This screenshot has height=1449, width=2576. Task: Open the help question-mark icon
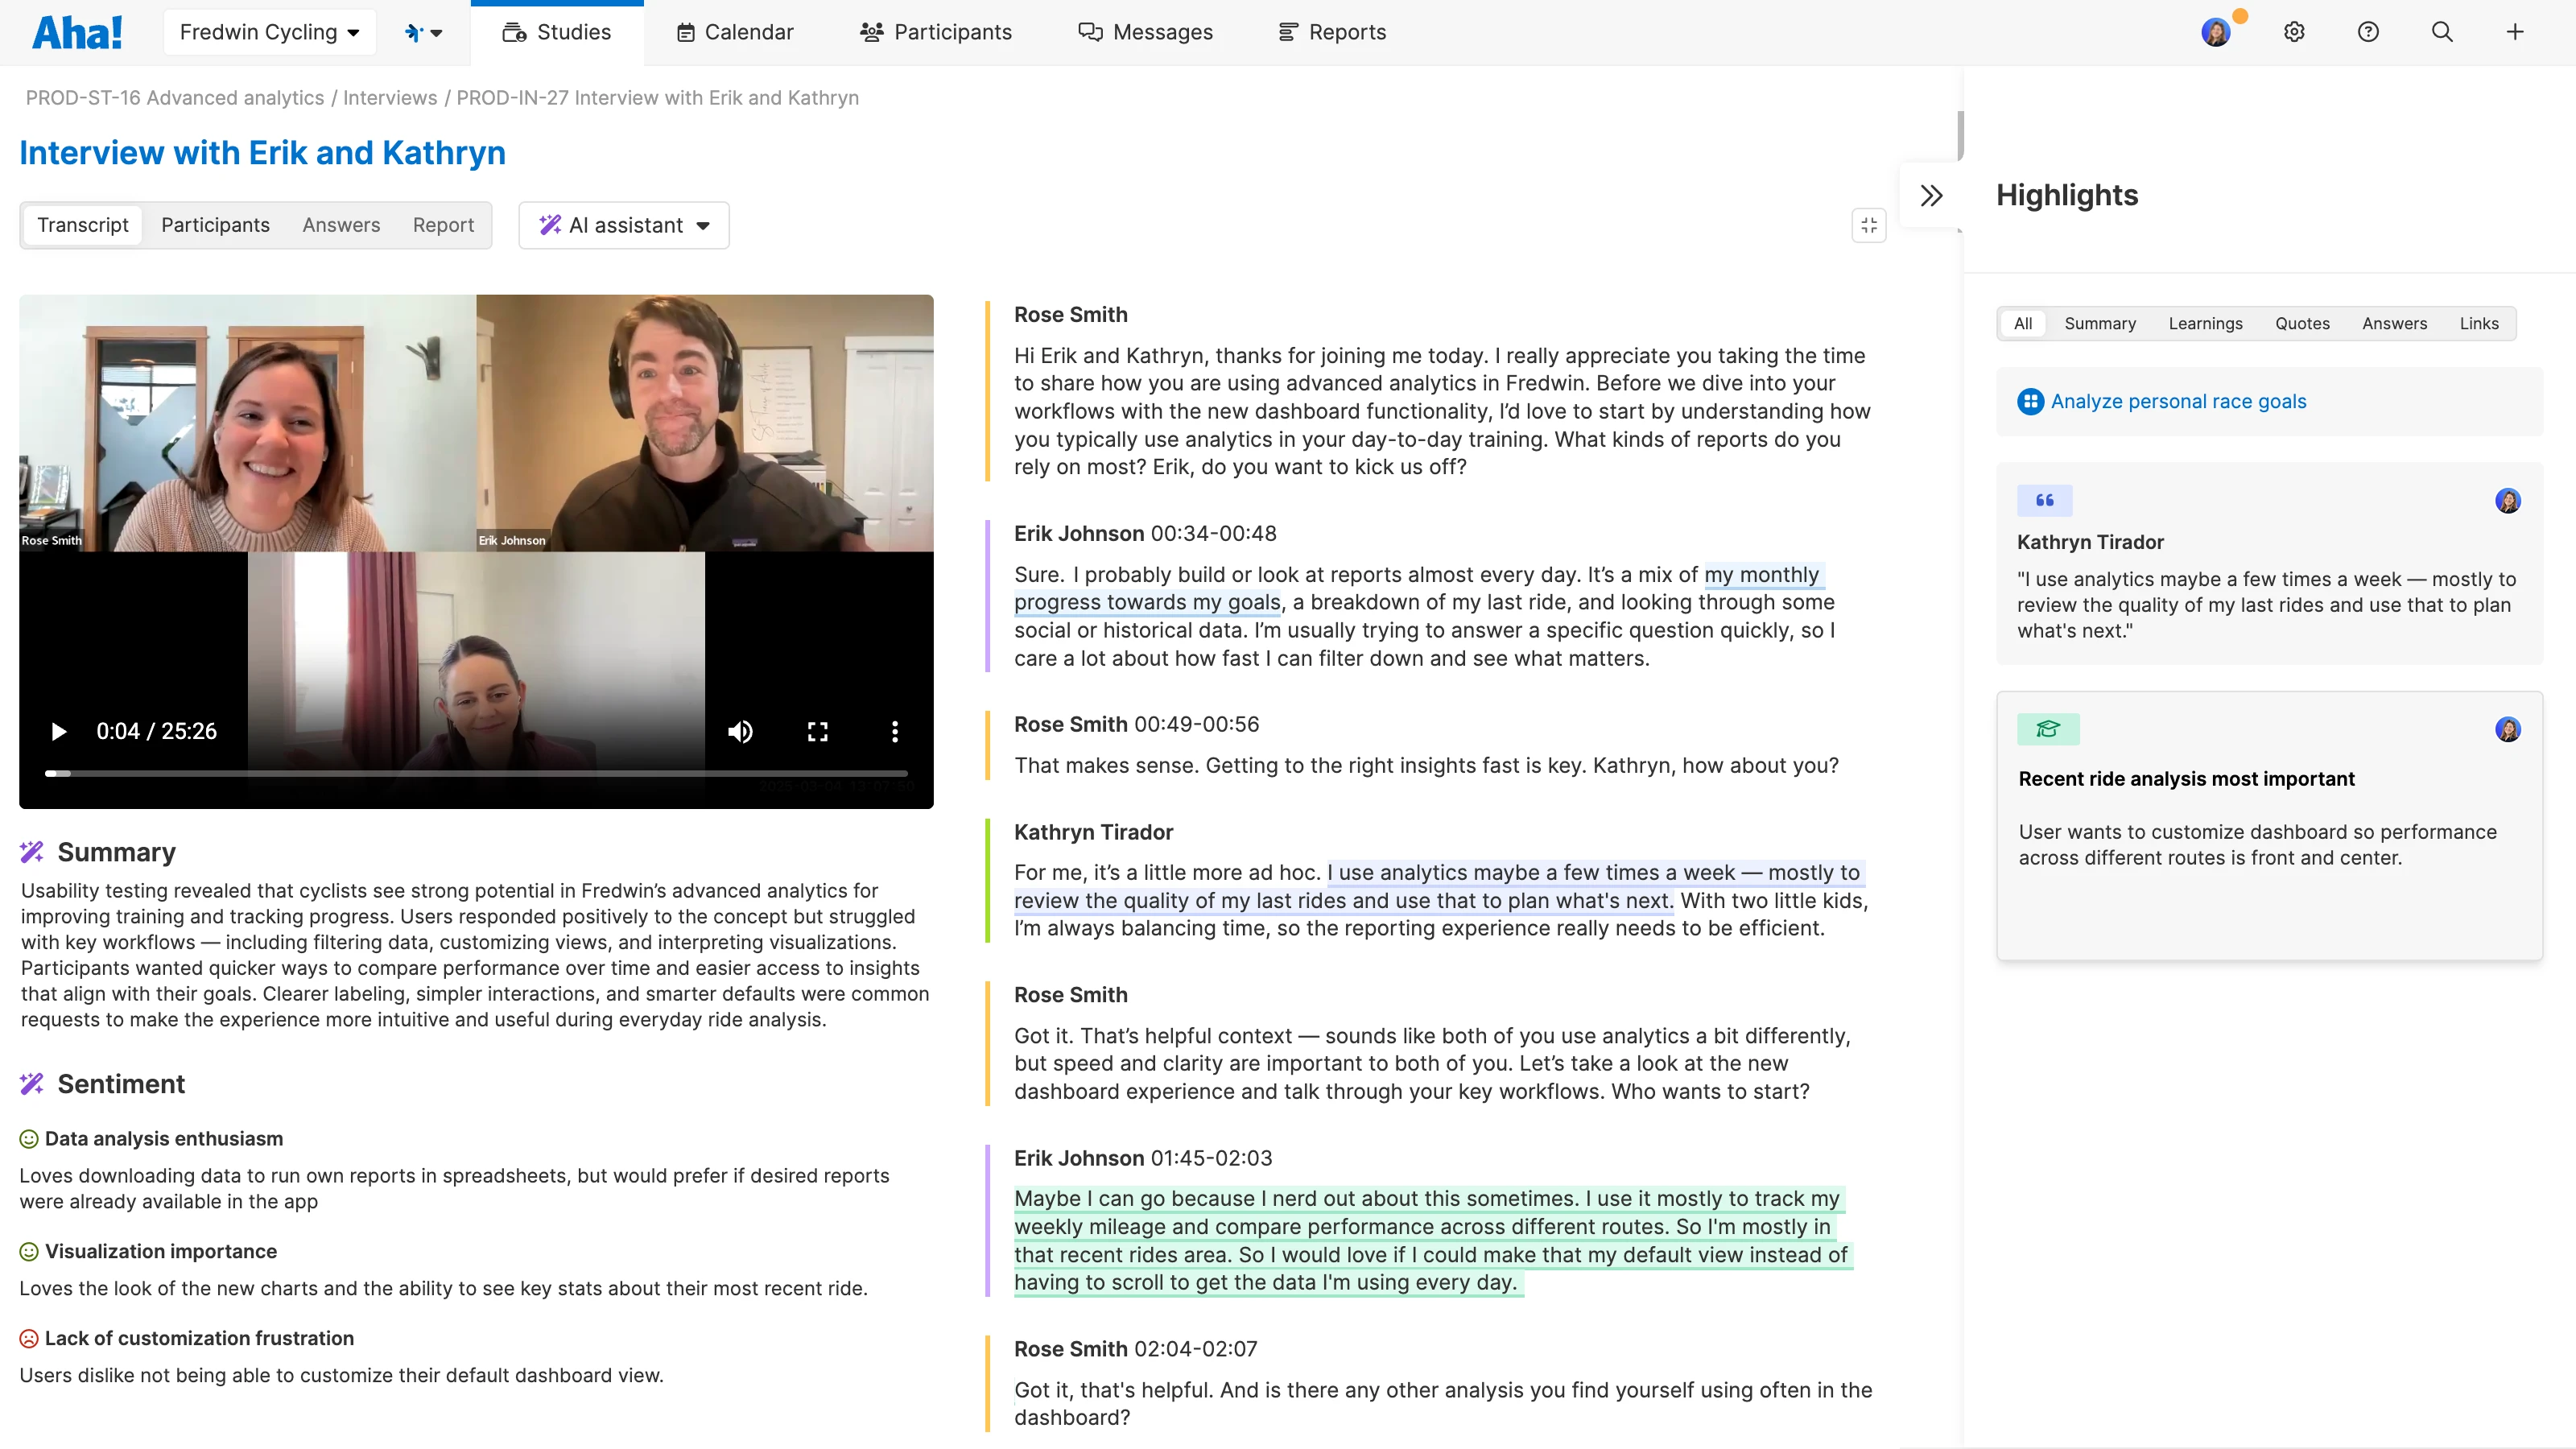tap(2368, 31)
